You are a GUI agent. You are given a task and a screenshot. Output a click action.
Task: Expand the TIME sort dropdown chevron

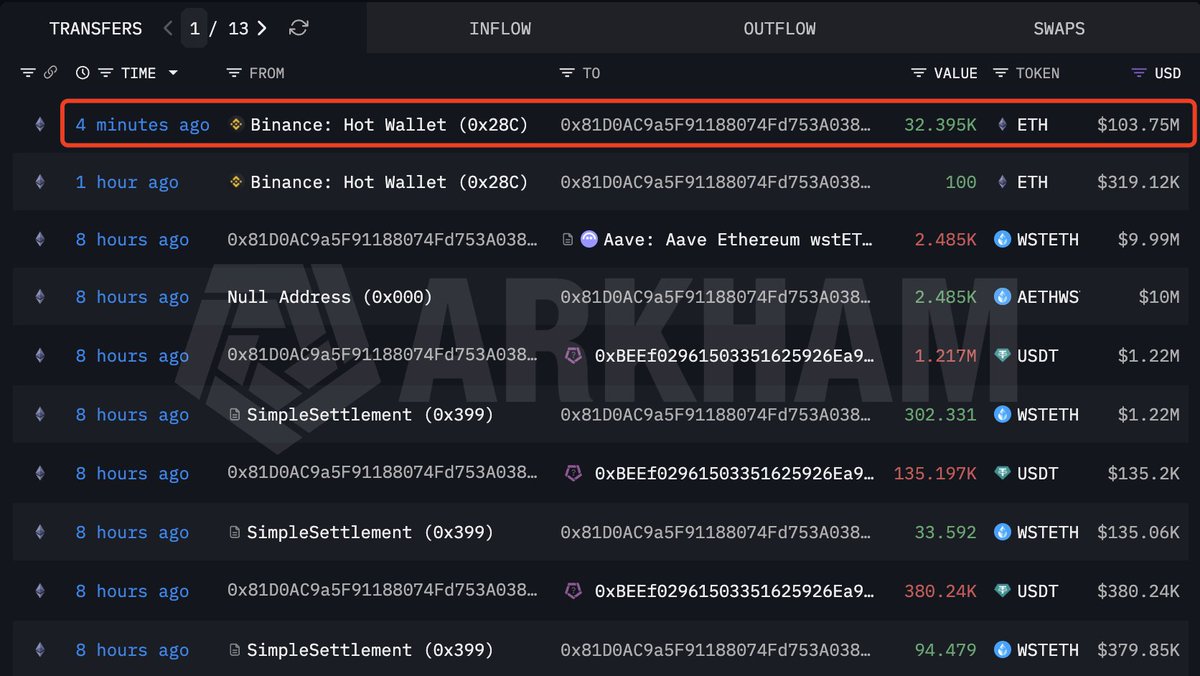click(x=174, y=72)
